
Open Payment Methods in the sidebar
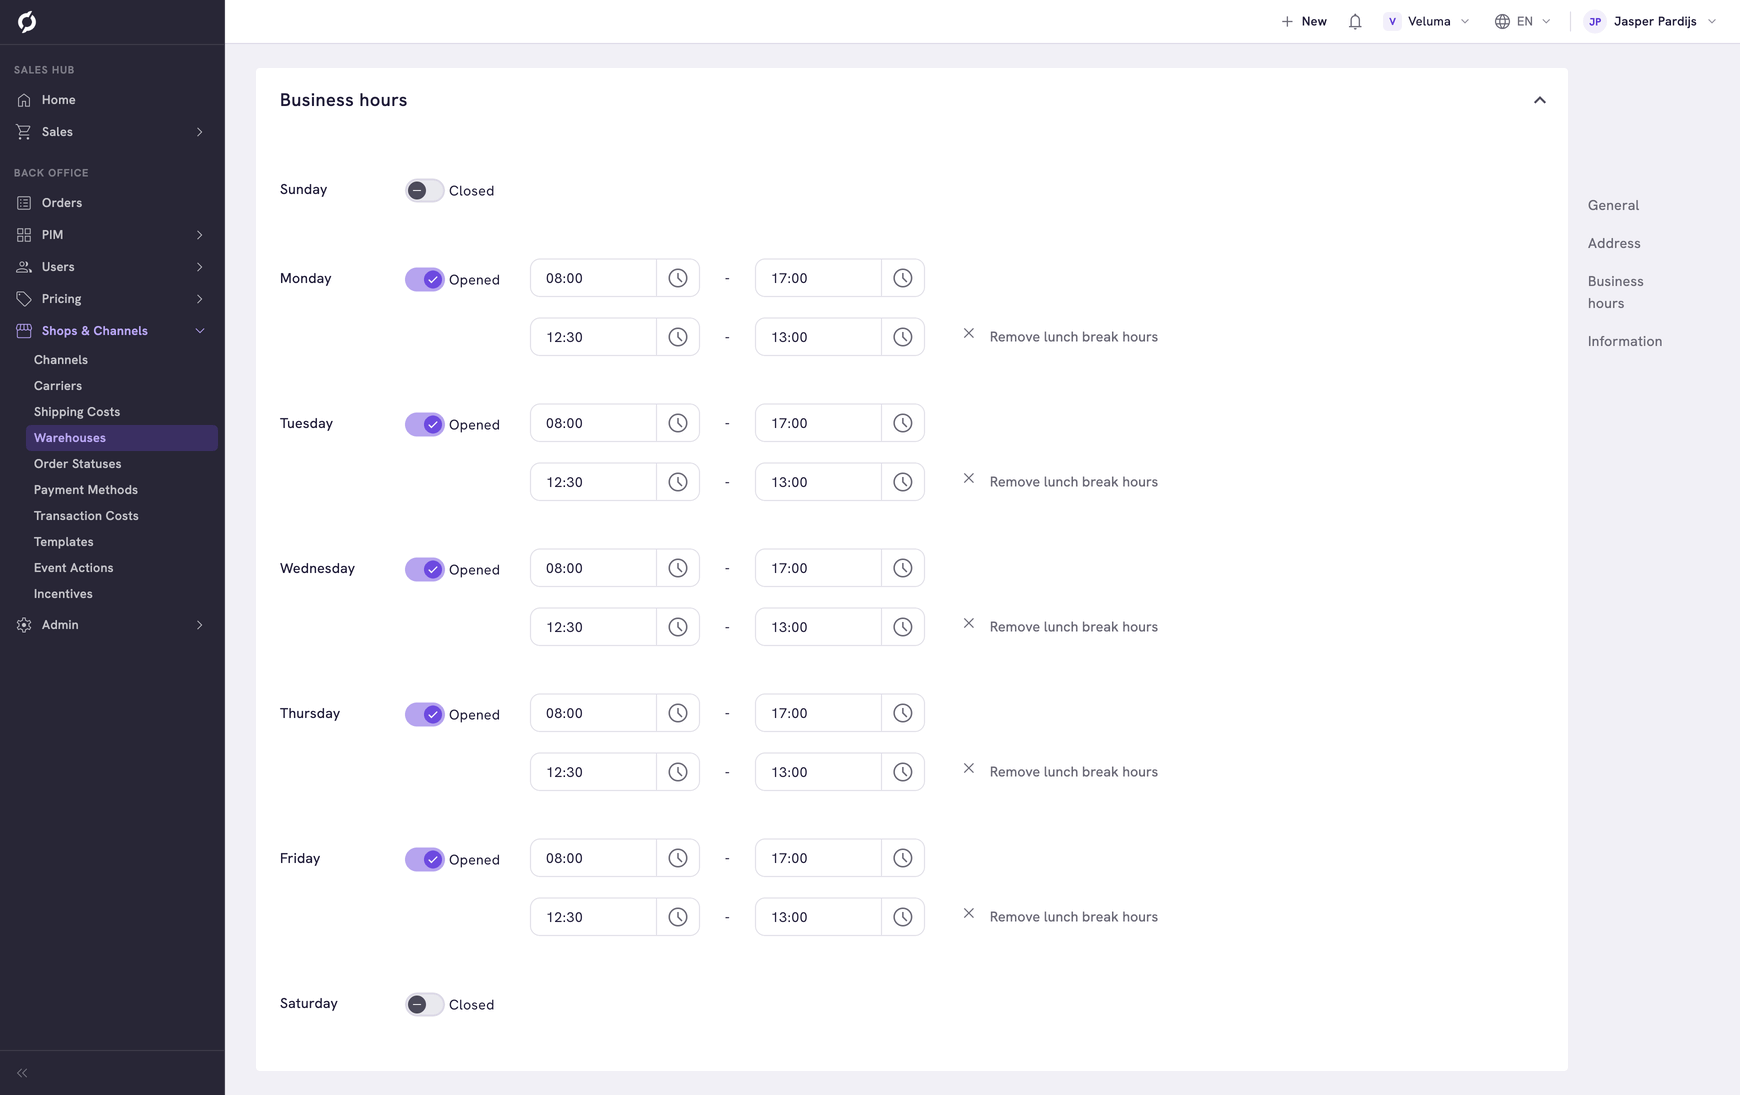coord(86,490)
